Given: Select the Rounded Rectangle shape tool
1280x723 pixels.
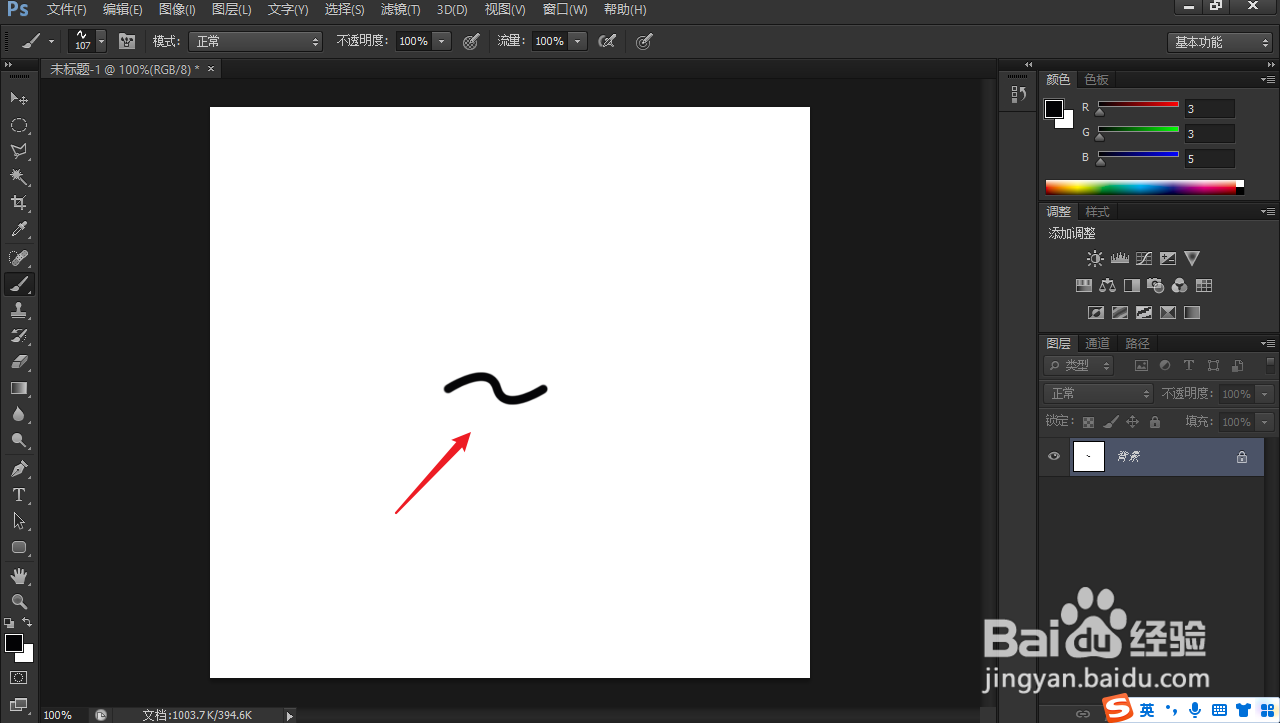Looking at the screenshot, I should point(18,547).
